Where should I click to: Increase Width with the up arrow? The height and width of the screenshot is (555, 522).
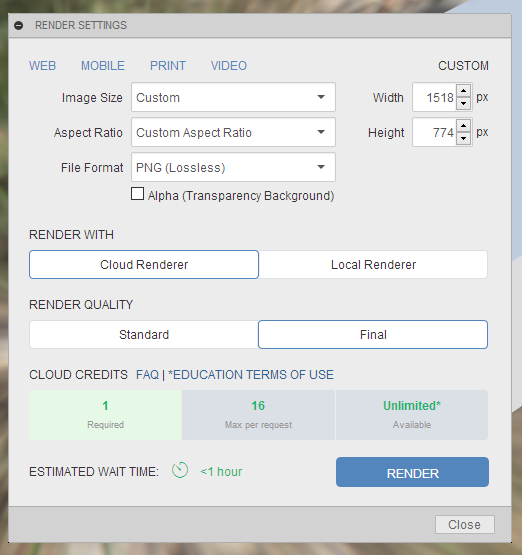[464, 91]
